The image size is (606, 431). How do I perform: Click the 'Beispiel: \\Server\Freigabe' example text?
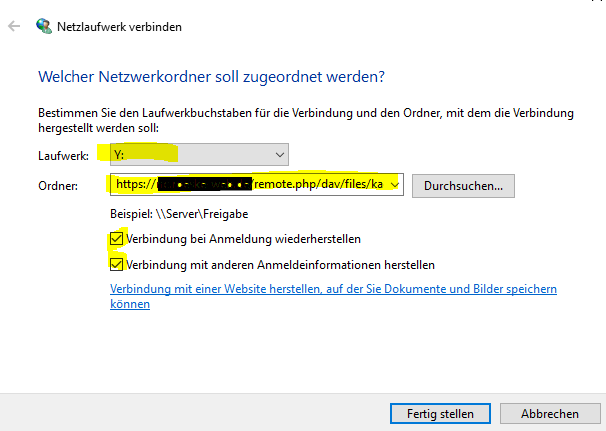click(179, 214)
